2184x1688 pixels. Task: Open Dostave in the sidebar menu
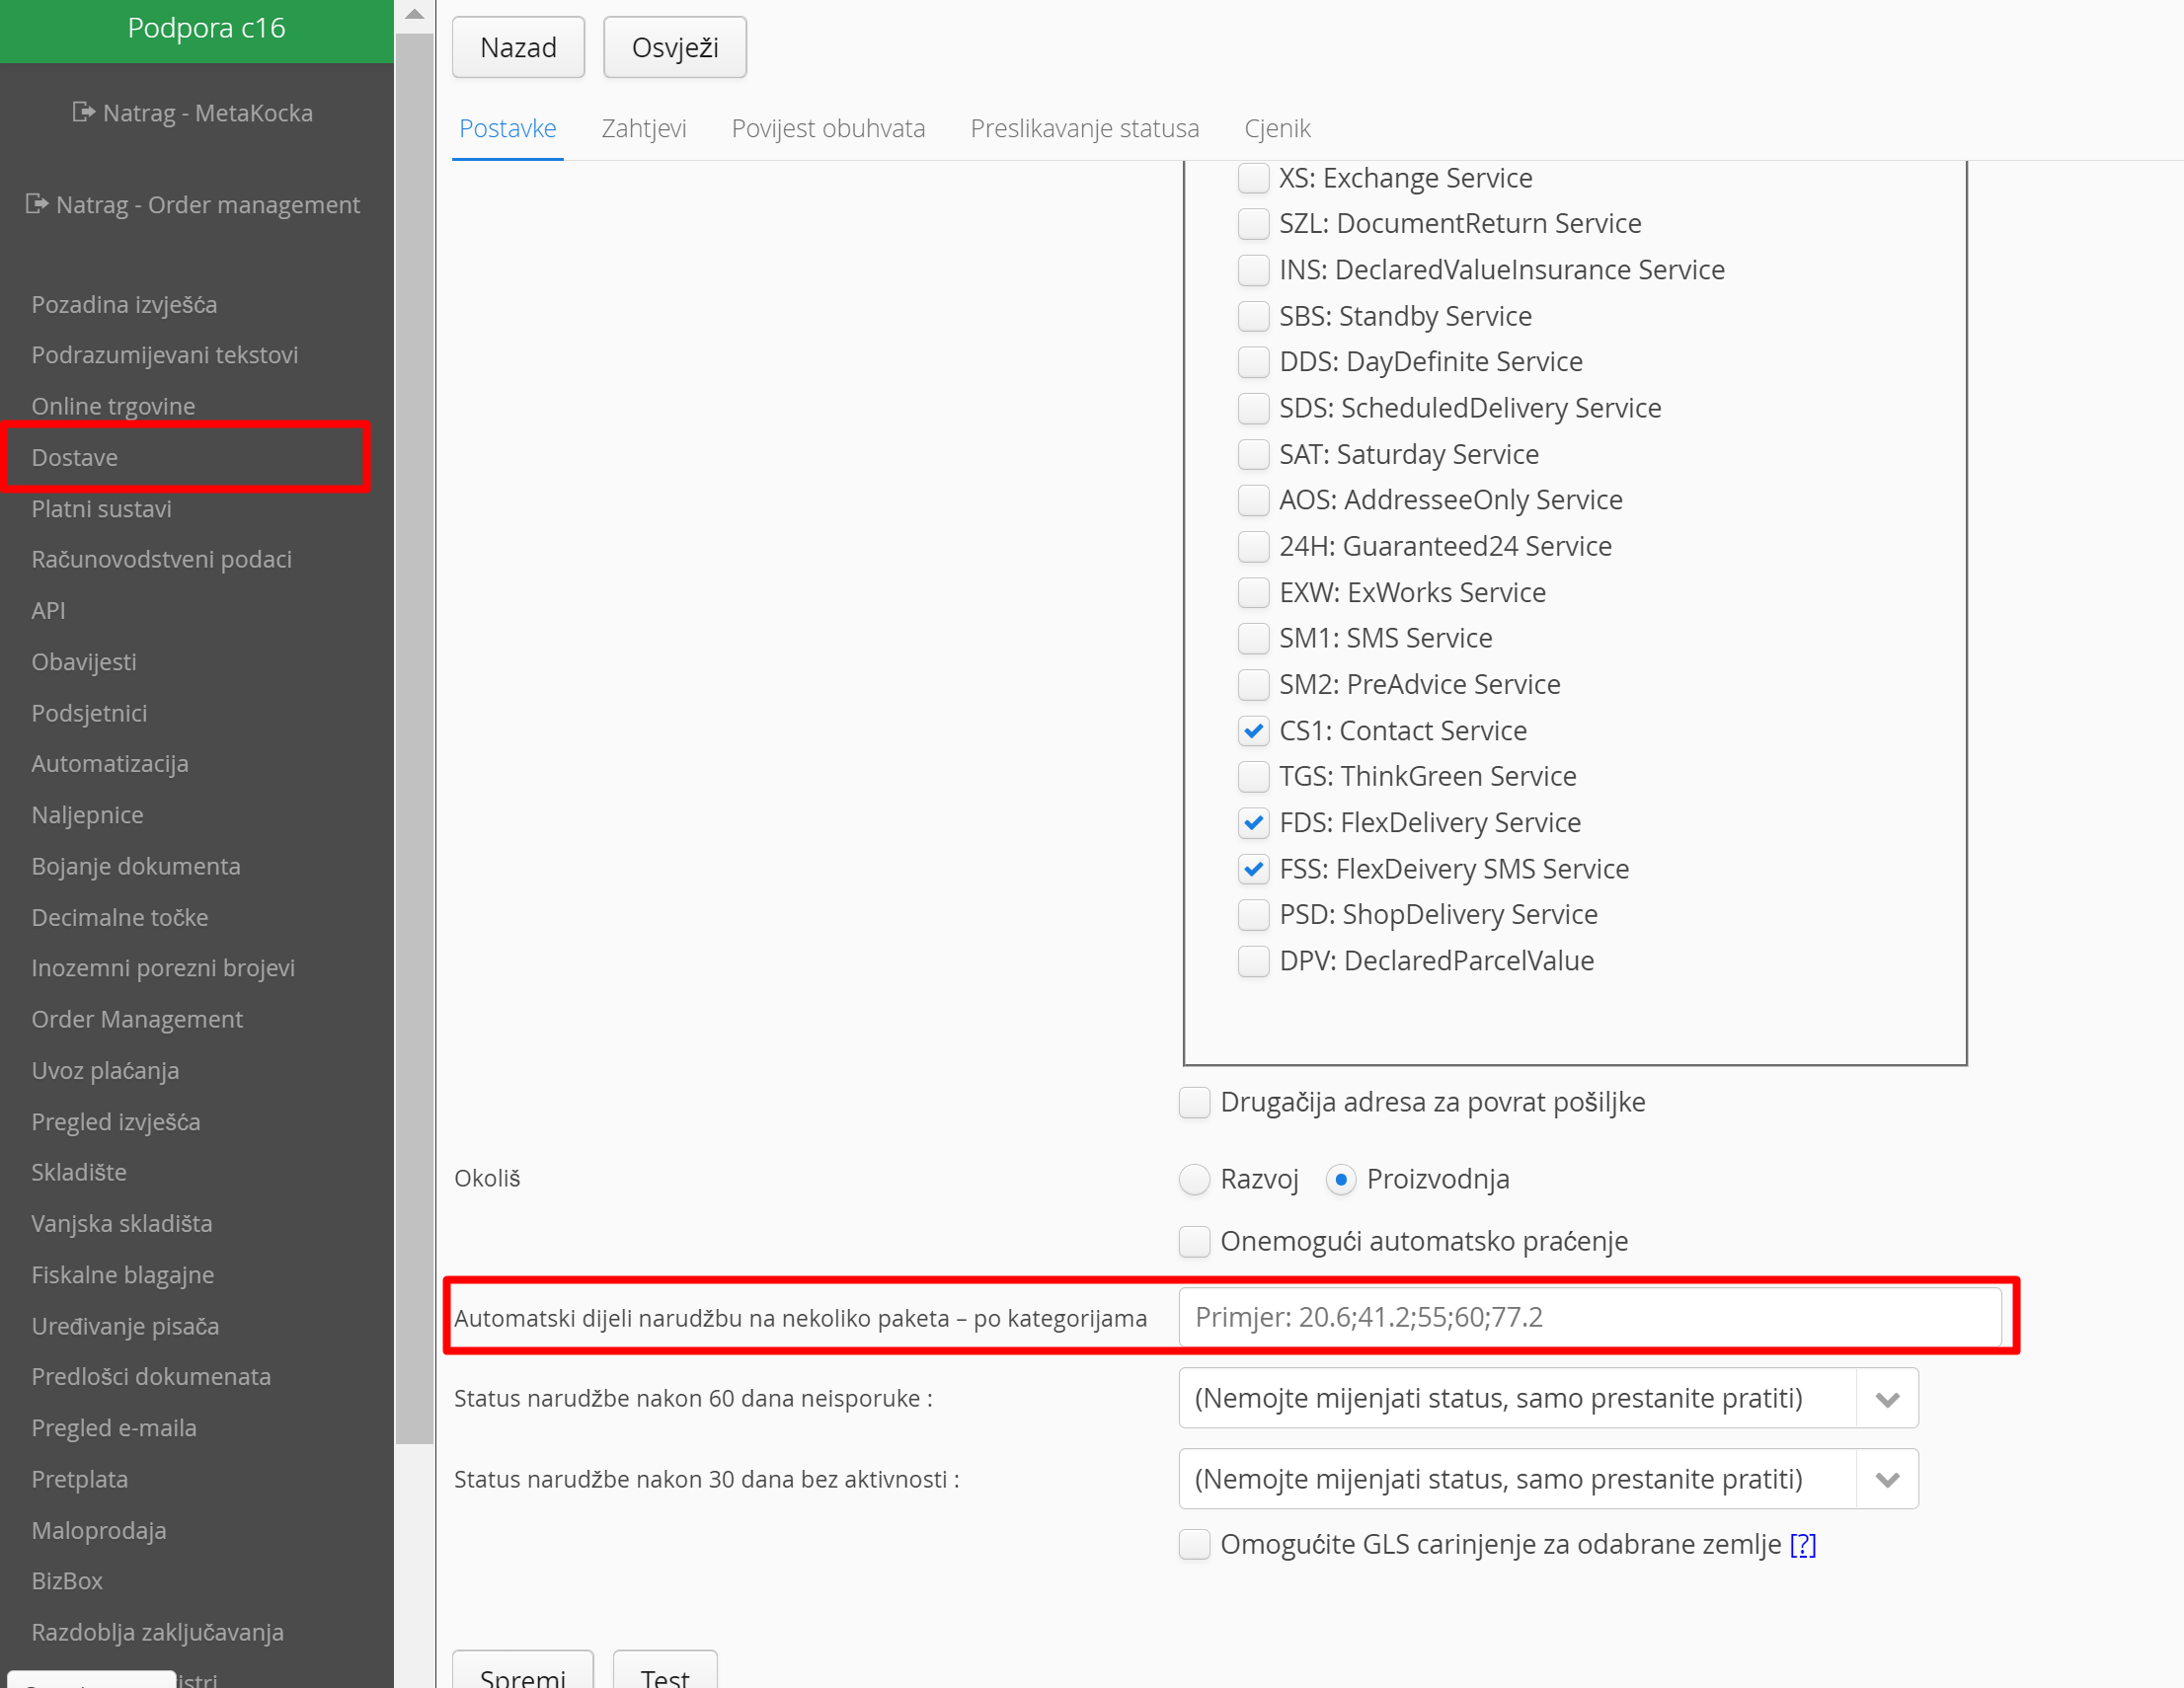[x=75, y=457]
